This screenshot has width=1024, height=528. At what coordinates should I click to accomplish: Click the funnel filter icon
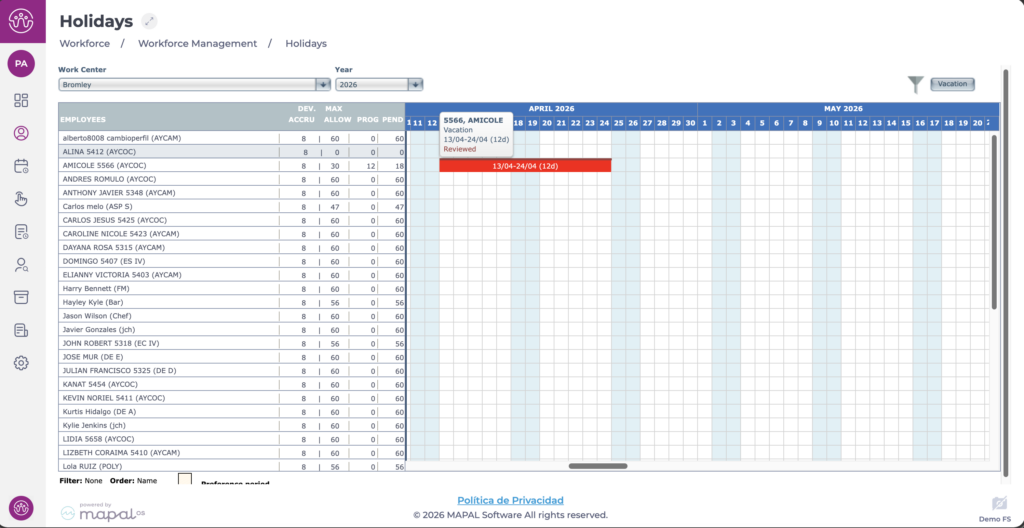click(915, 85)
